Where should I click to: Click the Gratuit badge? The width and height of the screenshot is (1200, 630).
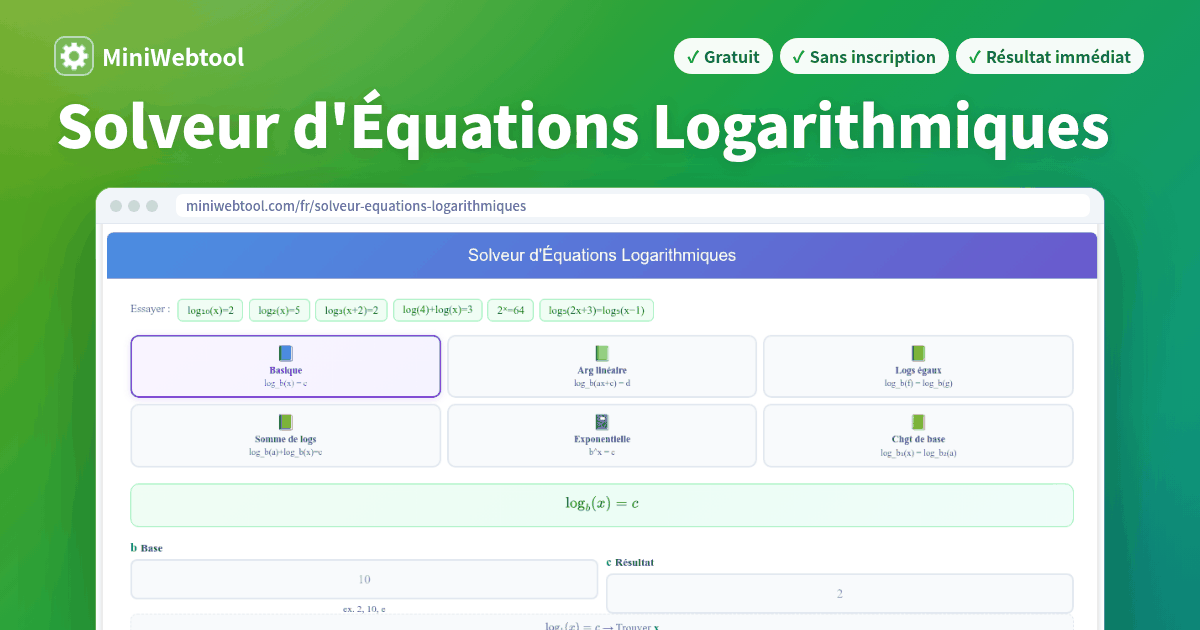[723, 57]
